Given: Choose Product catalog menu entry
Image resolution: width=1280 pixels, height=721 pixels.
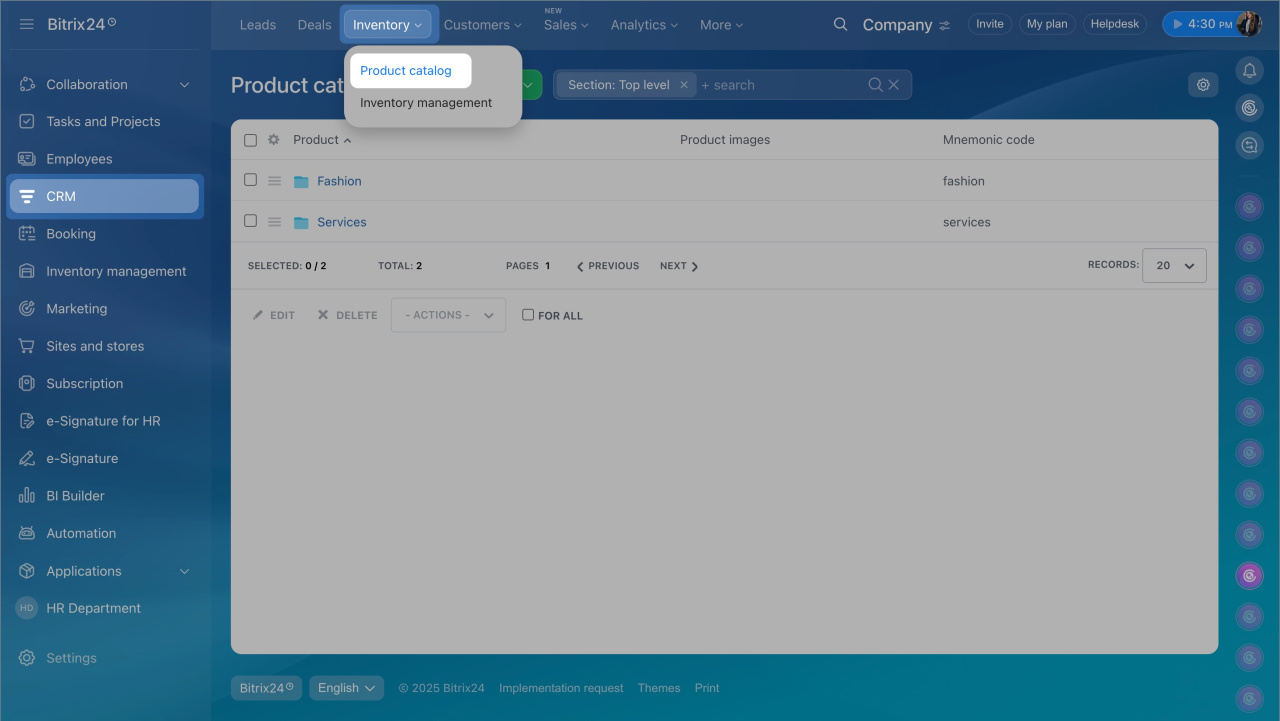Looking at the screenshot, I should pyautogui.click(x=406, y=71).
